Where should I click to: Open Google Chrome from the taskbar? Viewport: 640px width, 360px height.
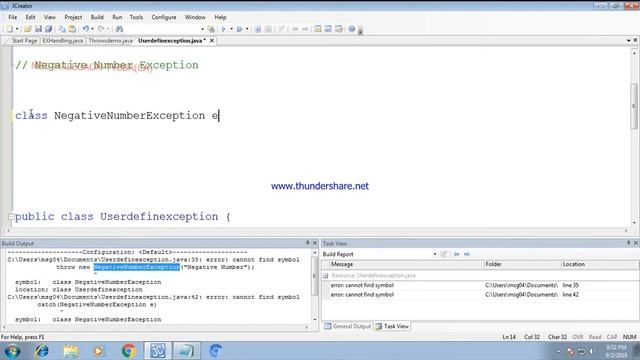(x=128, y=351)
